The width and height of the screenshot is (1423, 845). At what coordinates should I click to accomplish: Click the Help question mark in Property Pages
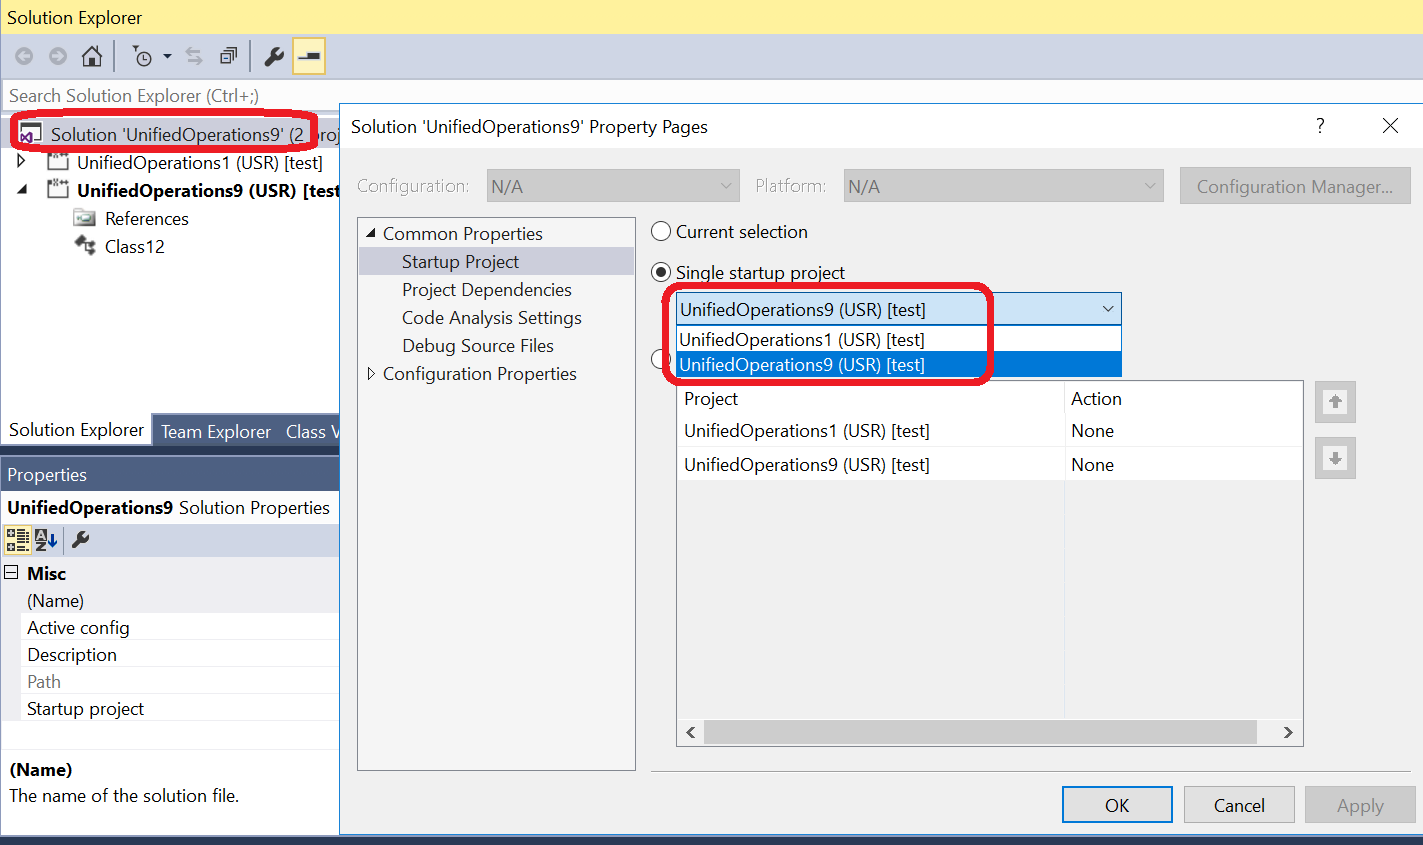(1320, 126)
